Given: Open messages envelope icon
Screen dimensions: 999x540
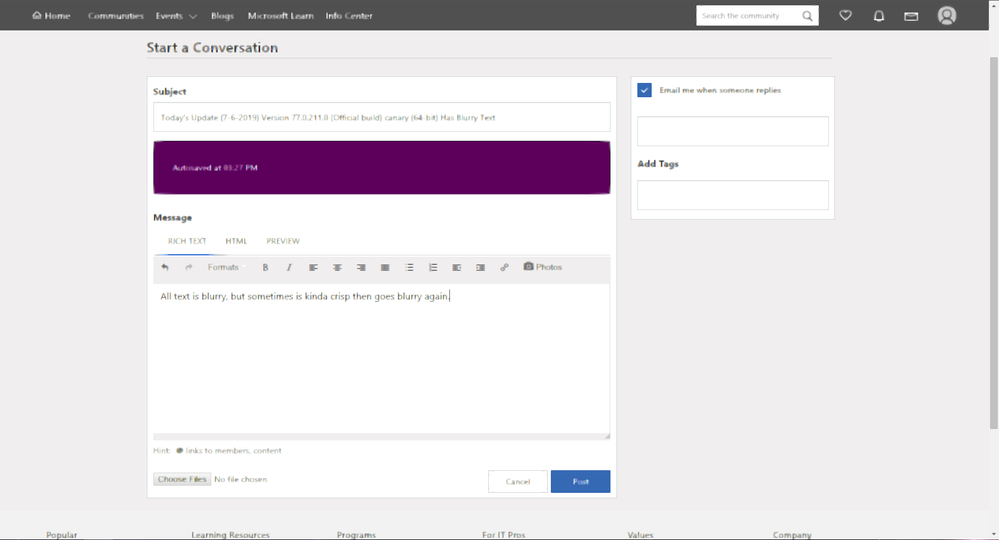Looking at the screenshot, I should pos(911,16).
